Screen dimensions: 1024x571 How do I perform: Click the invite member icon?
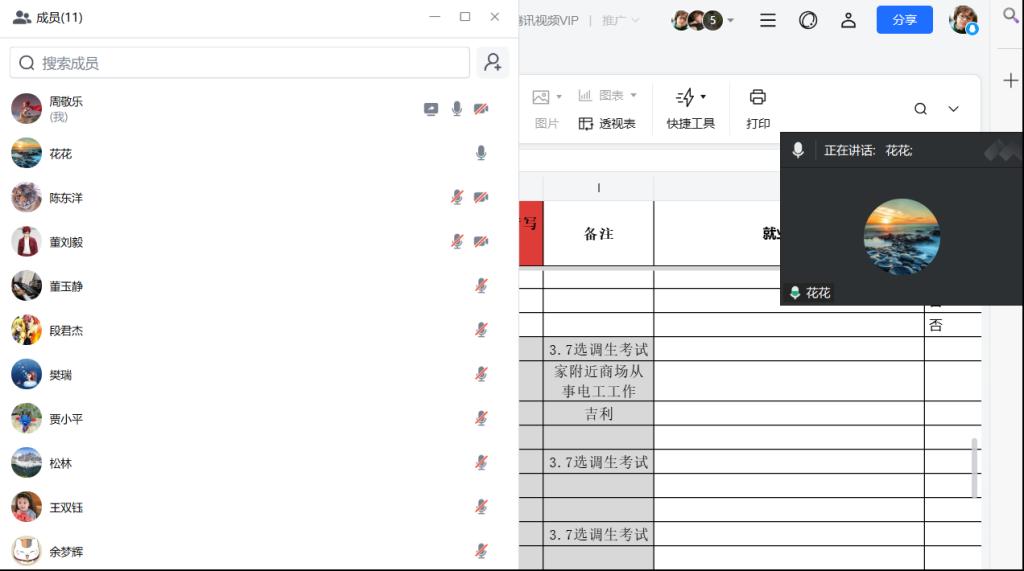coord(492,62)
